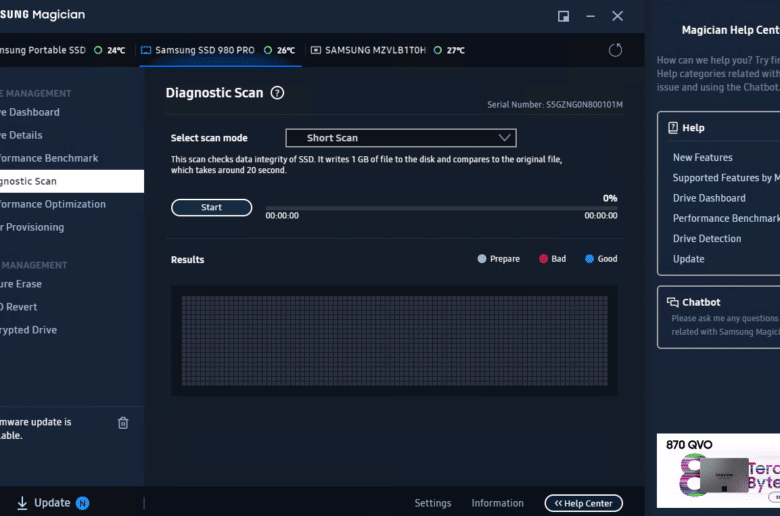The height and width of the screenshot is (516, 780).
Task: Open Over Provisioning sidebar item
Action: [32, 227]
